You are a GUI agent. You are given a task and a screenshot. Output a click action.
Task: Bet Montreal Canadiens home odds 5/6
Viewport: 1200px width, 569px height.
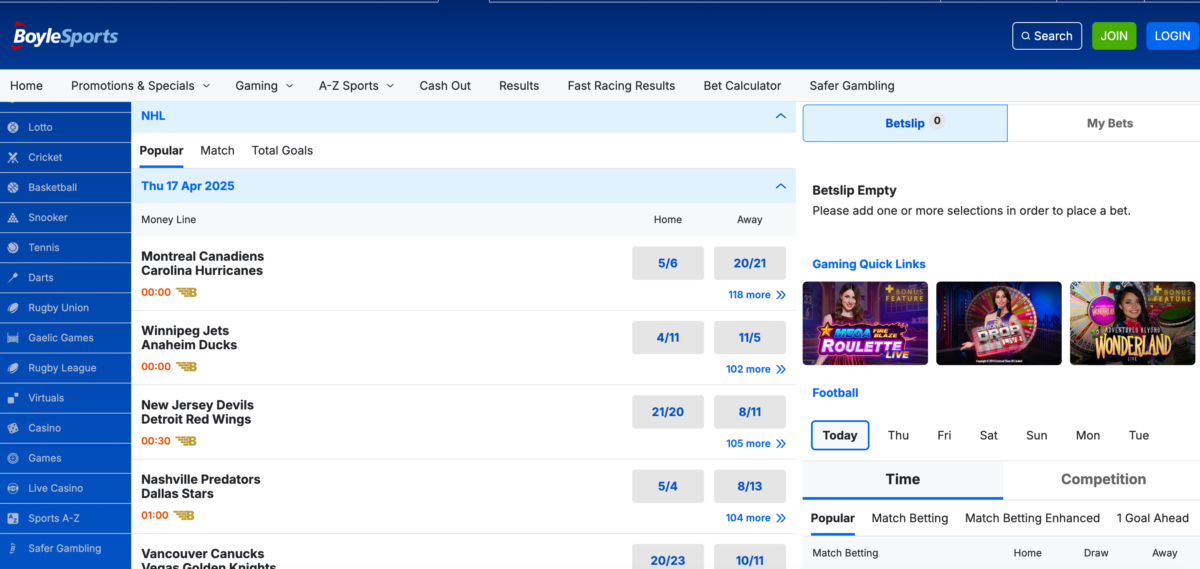(x=668, y=263)
